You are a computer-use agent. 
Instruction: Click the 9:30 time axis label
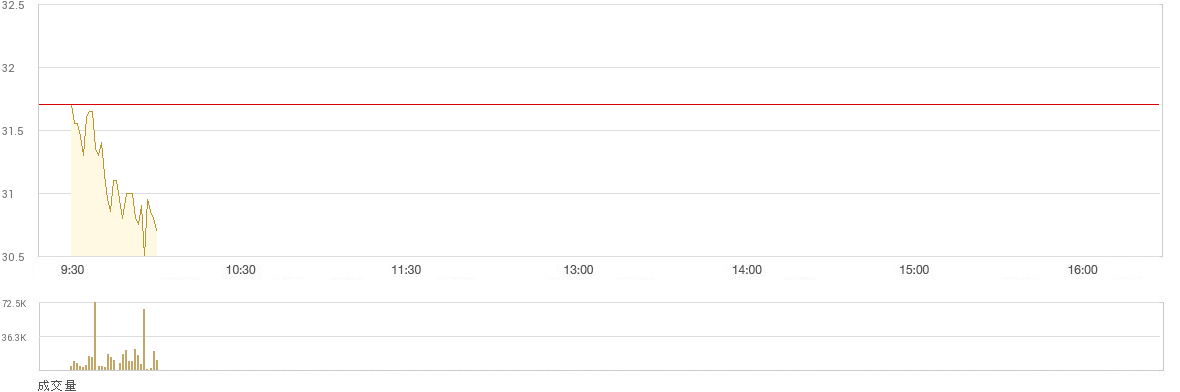72,270
